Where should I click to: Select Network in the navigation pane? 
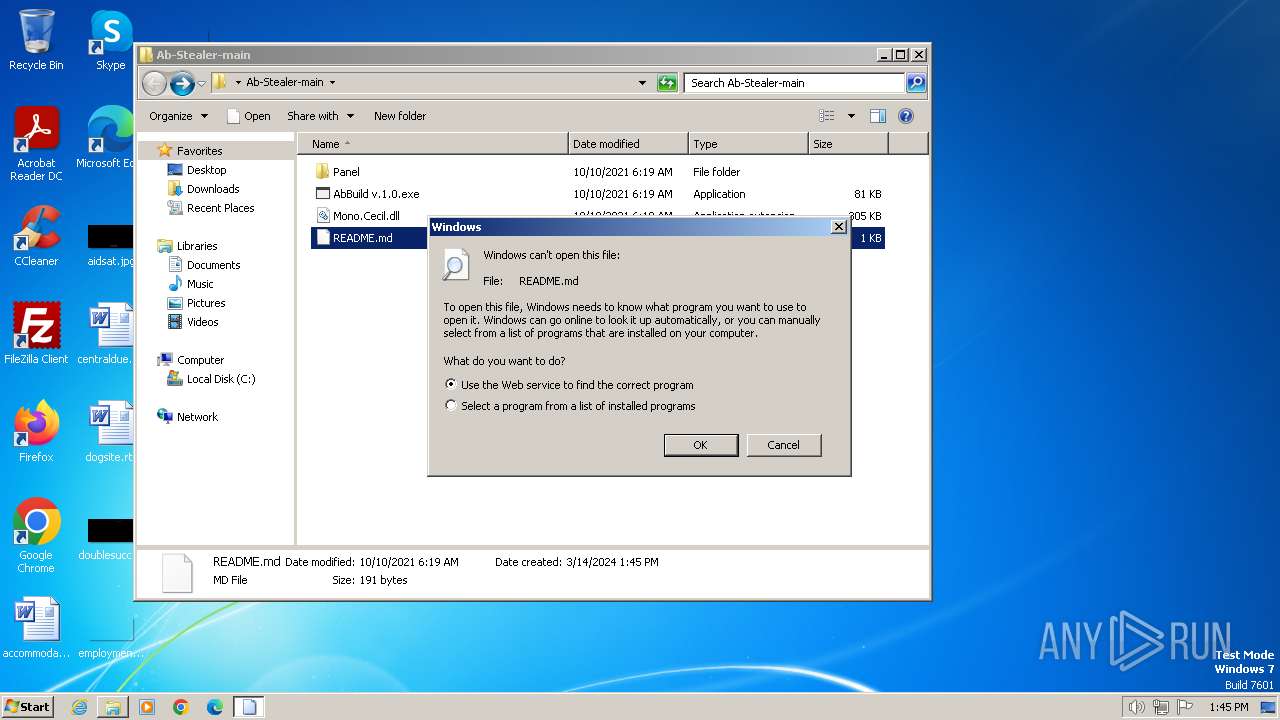tap(197, 417)
